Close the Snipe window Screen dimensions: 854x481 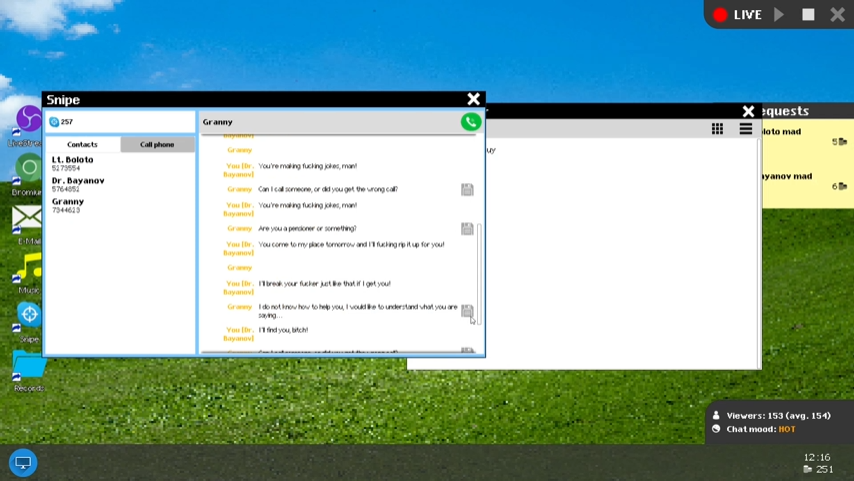473,99
